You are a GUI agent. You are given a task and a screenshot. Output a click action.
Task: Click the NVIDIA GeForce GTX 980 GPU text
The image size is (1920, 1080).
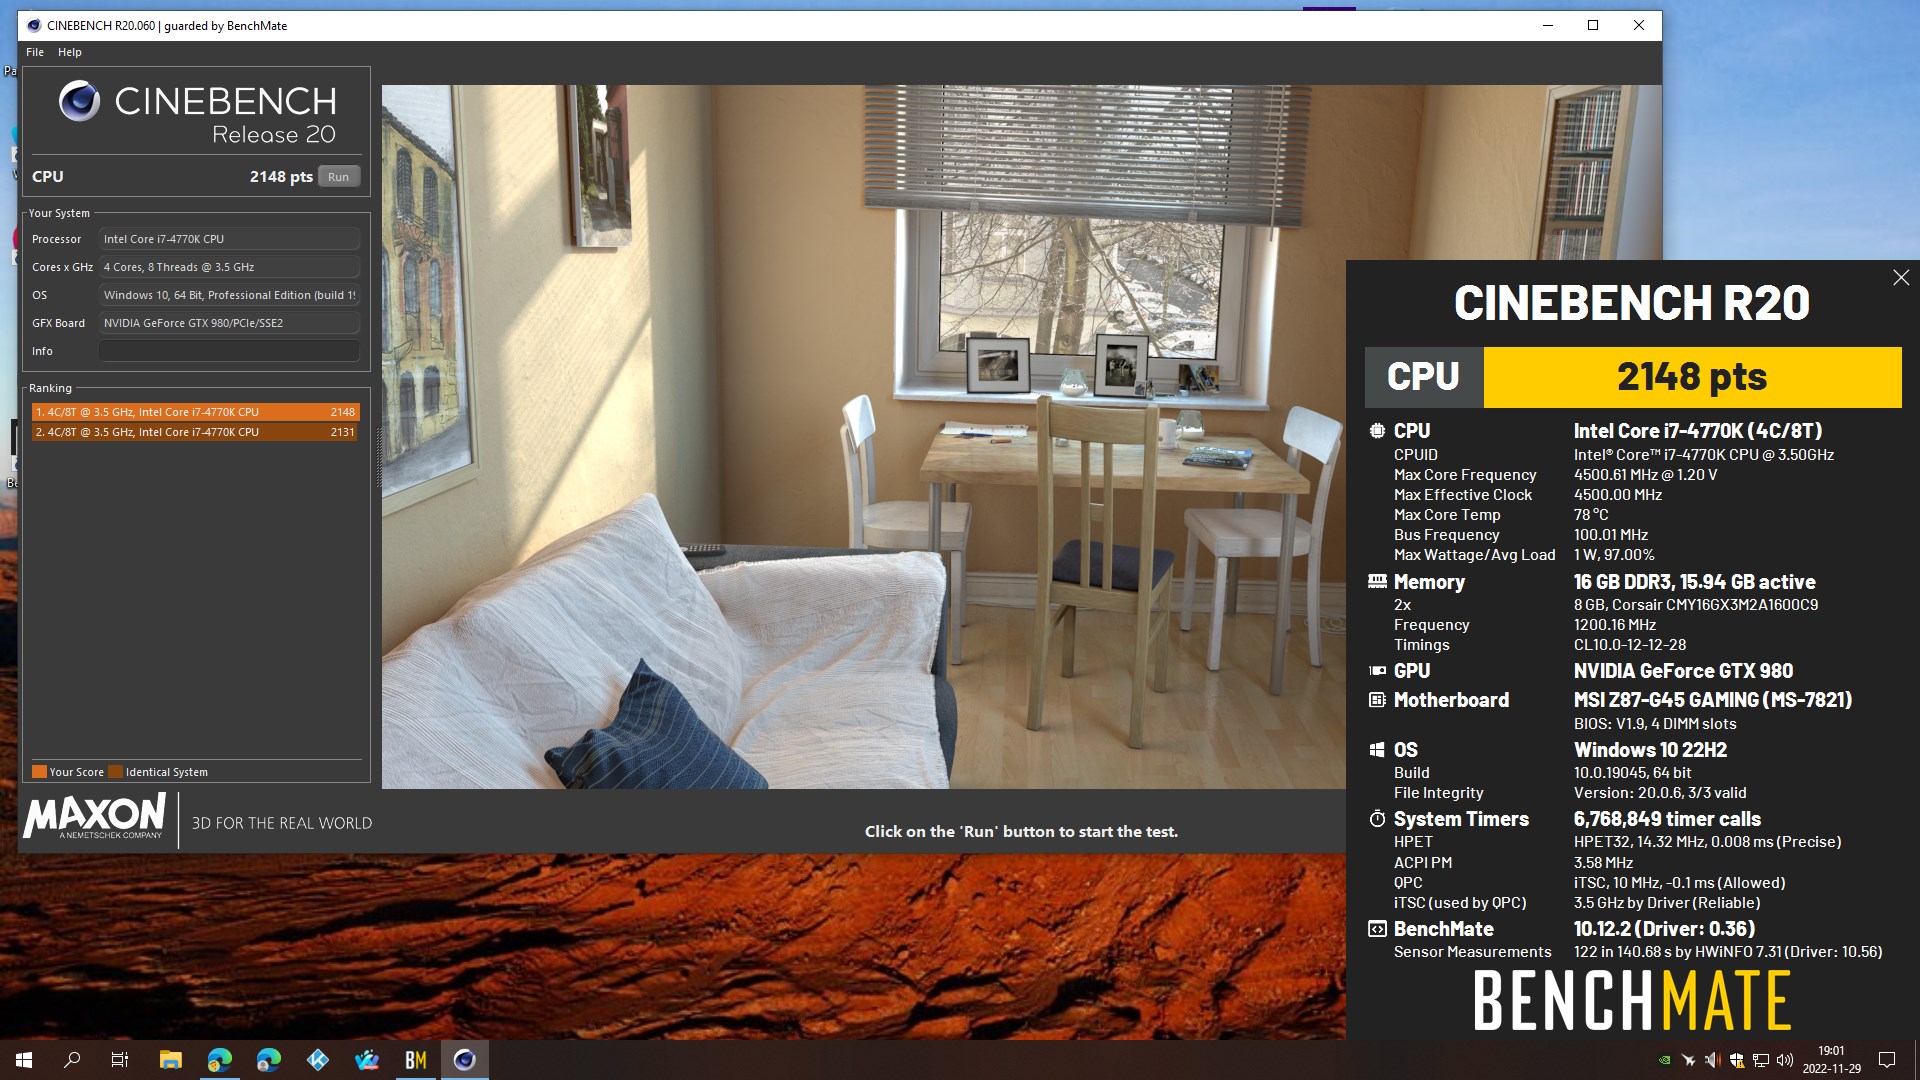click(x=1684, y=671)
